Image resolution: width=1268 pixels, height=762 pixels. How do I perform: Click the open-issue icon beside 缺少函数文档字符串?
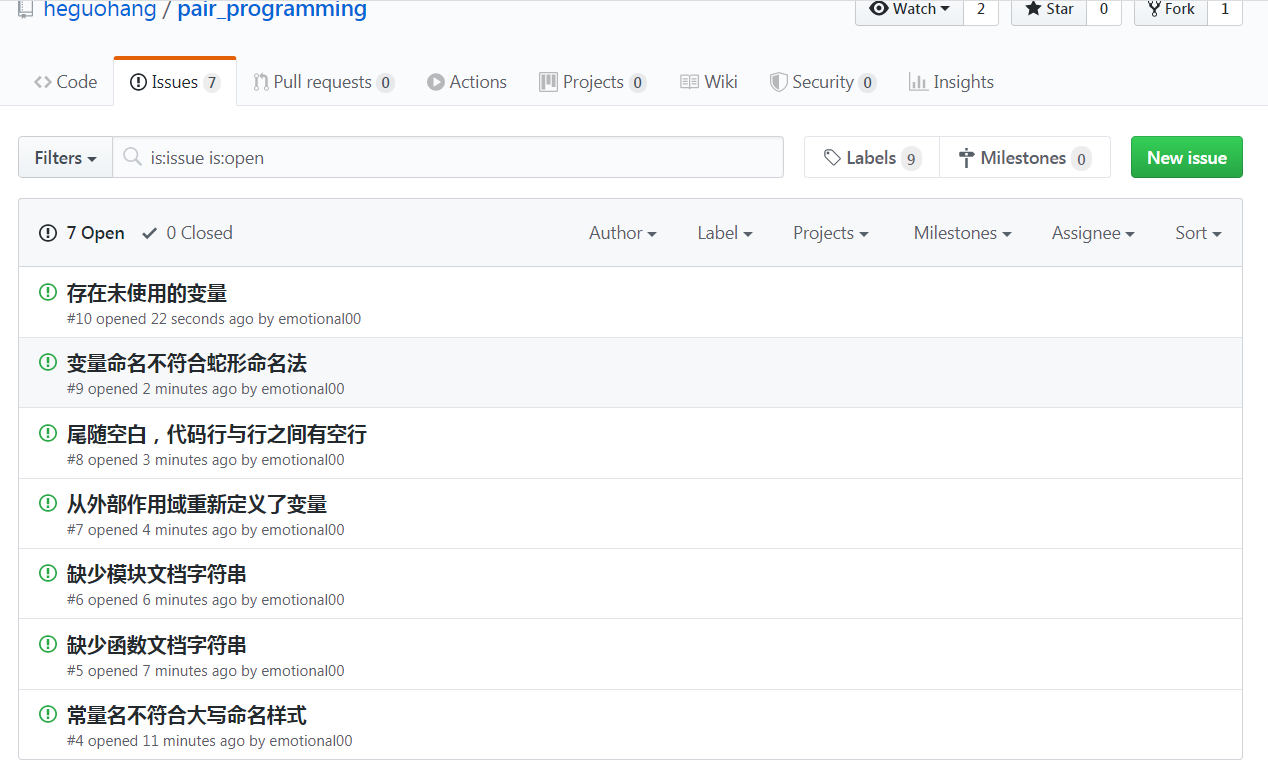pyautogui.click(x=47, y=644)
